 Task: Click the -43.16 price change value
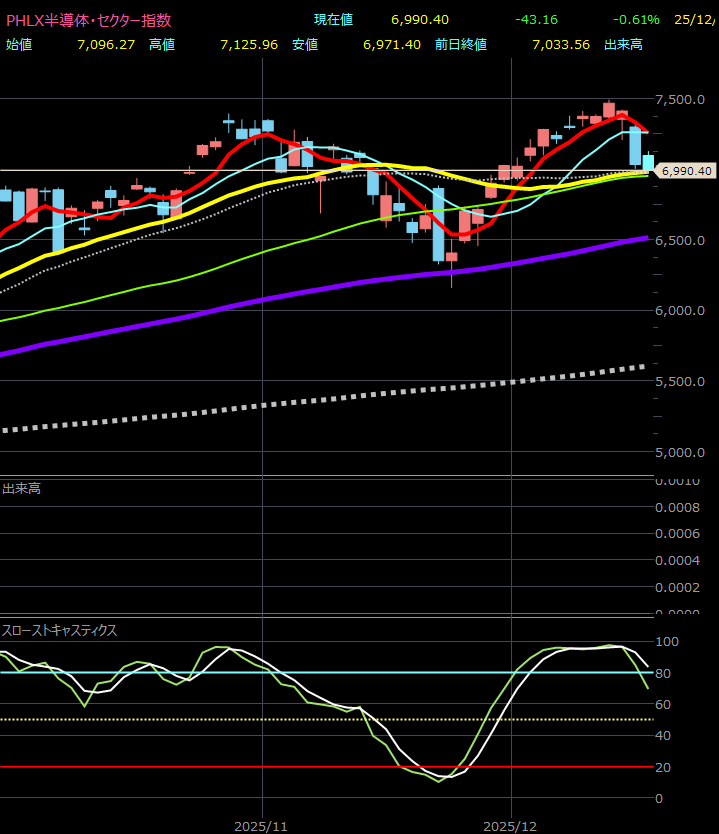(x=537, y=20)
